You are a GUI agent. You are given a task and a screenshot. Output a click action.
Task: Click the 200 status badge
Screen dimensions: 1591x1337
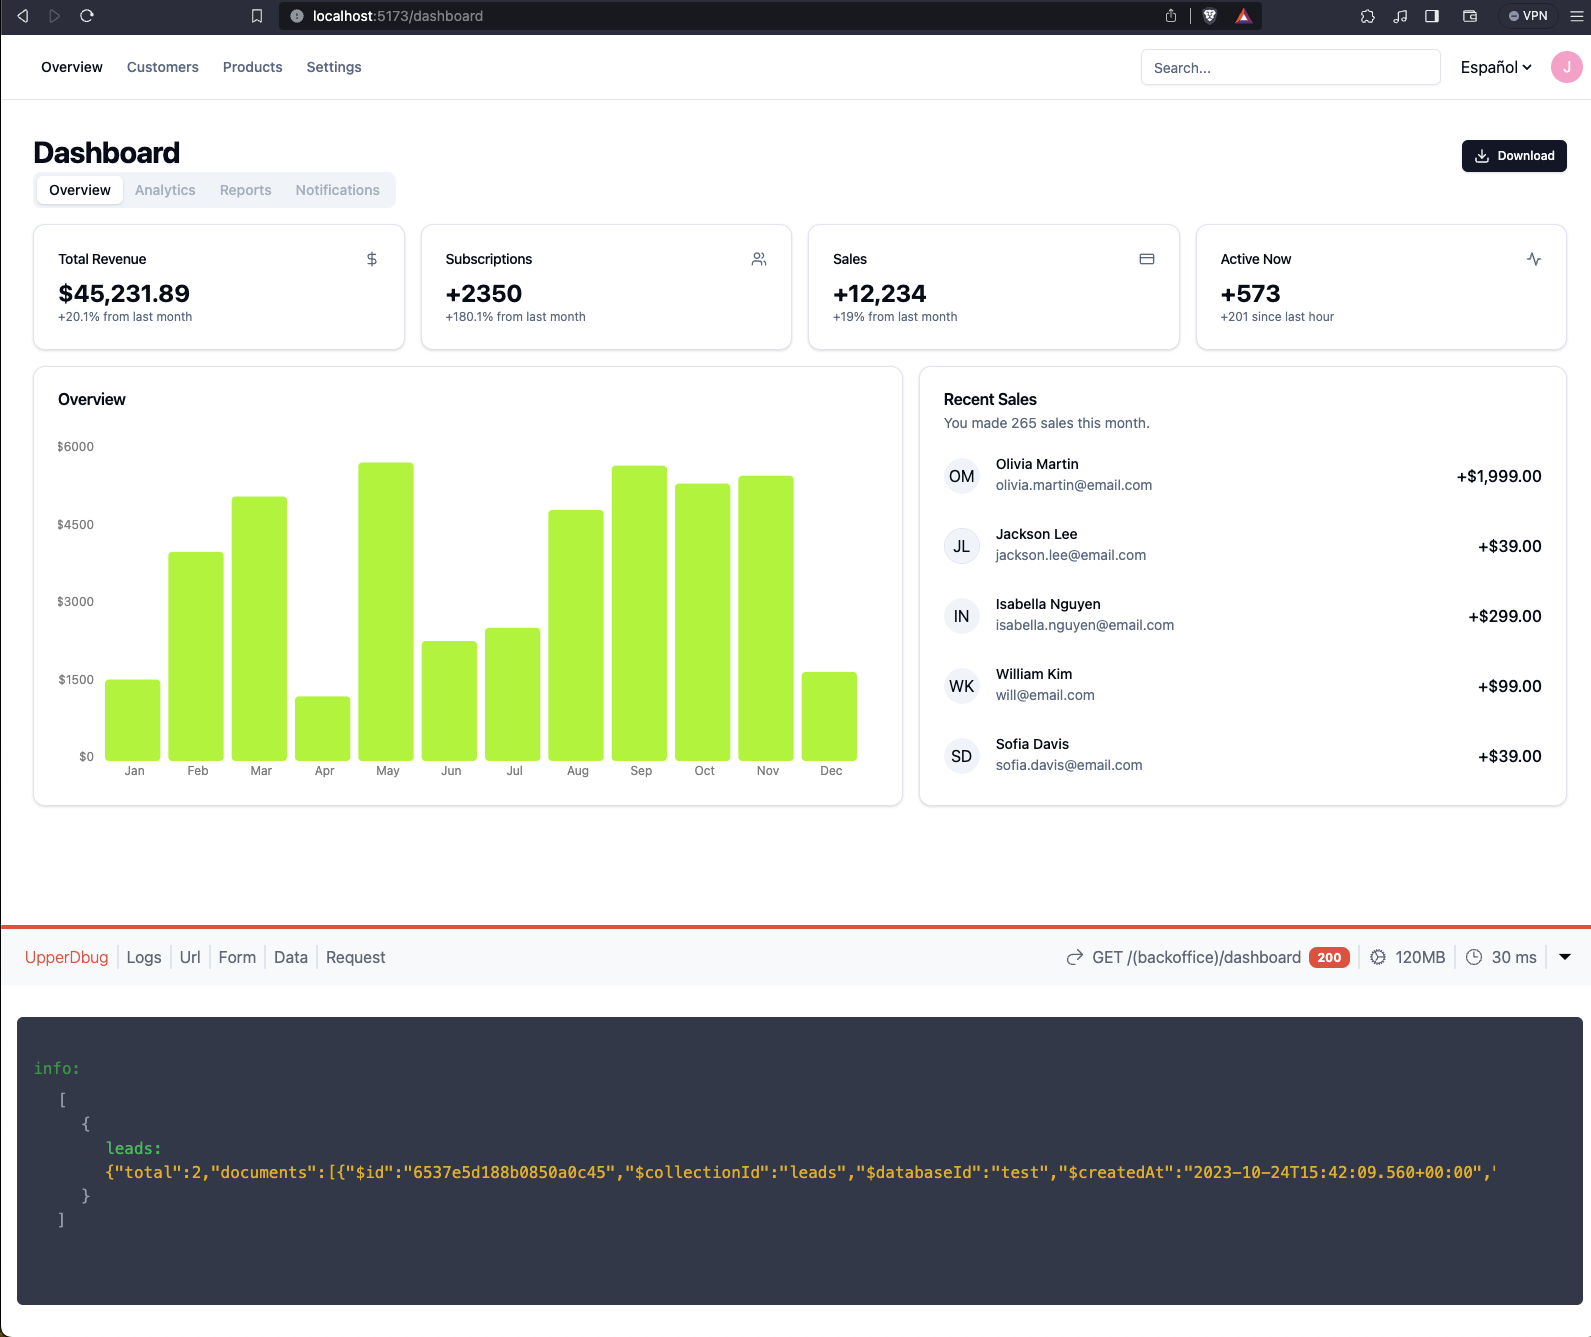(x=1329, y=957)
